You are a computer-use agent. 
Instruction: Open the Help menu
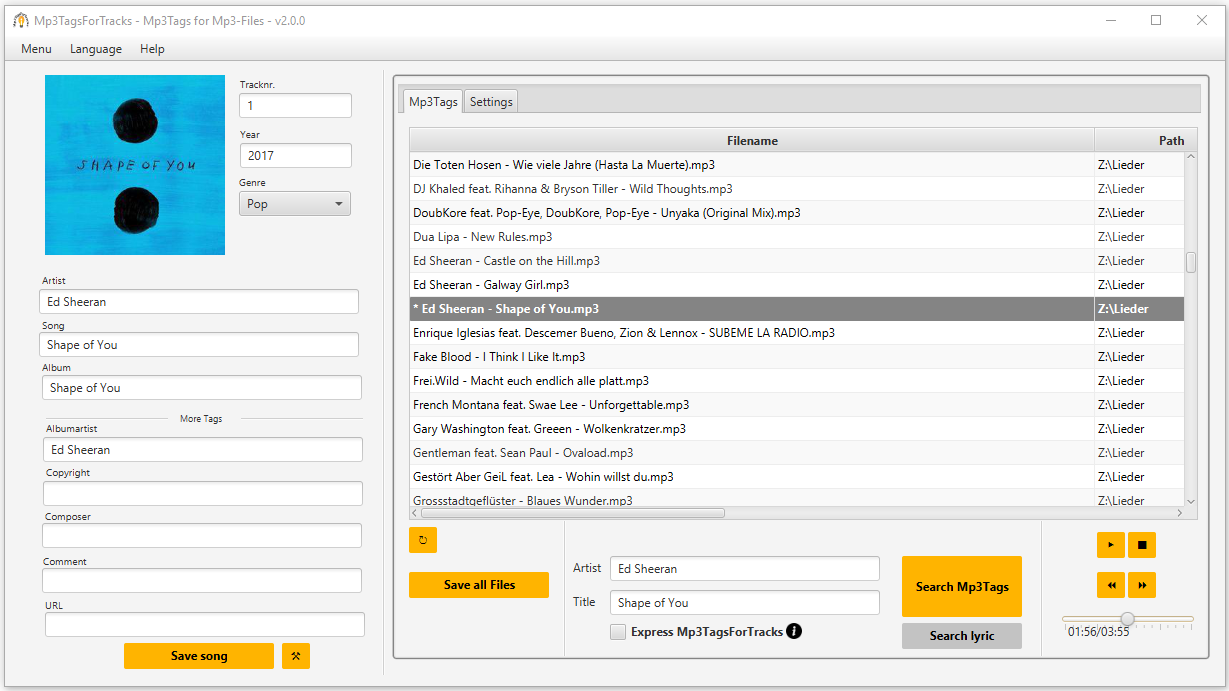(x=152, y=49)
